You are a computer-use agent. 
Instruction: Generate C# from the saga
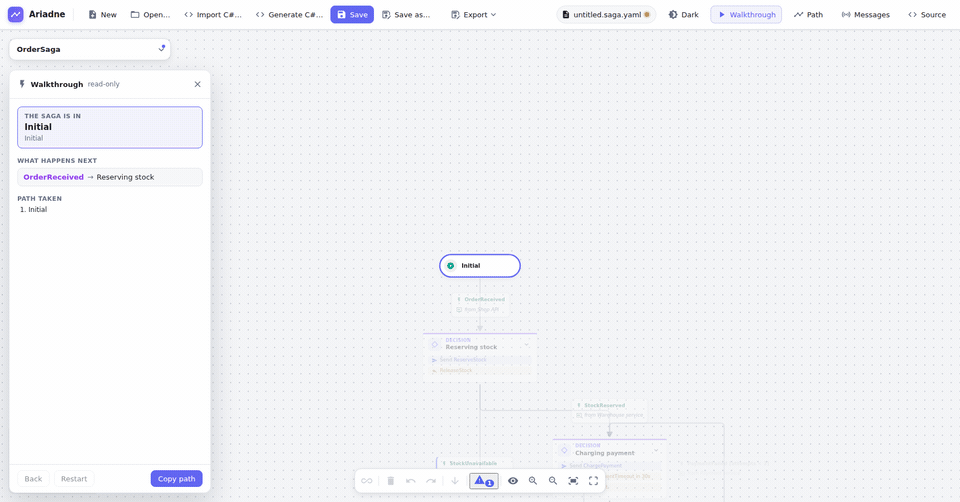[289, 15]
